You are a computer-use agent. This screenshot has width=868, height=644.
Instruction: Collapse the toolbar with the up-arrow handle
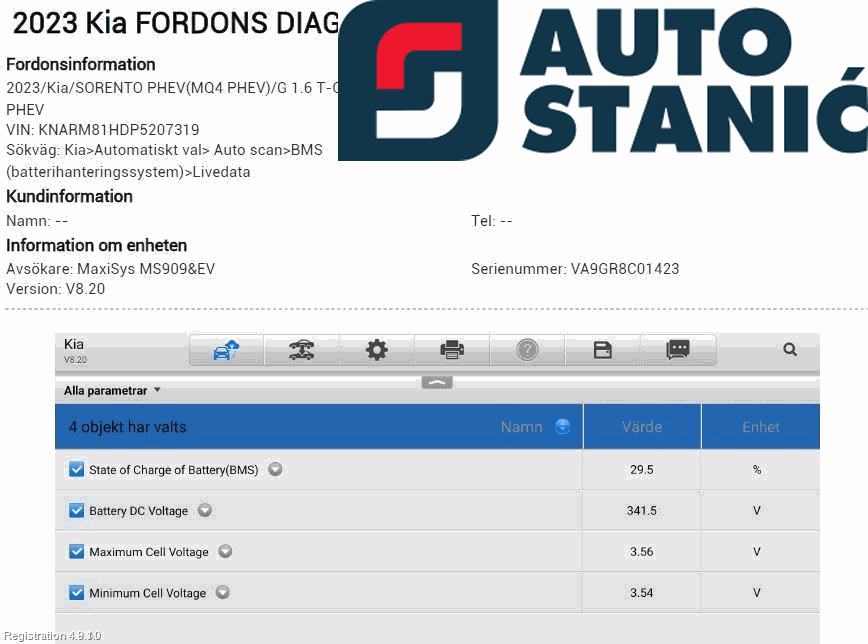pyautogui.click(x=437, y=382)
